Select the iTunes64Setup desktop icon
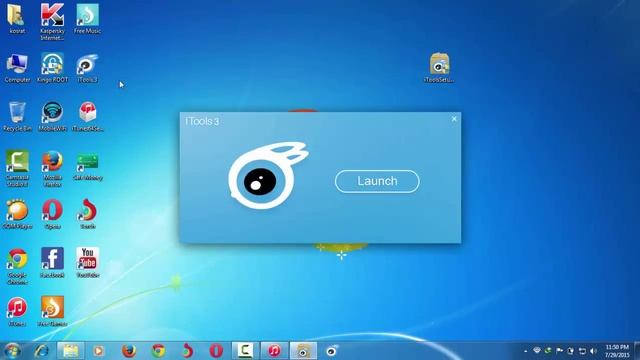Viewport: 640px width, 360px height. point(87,117)
